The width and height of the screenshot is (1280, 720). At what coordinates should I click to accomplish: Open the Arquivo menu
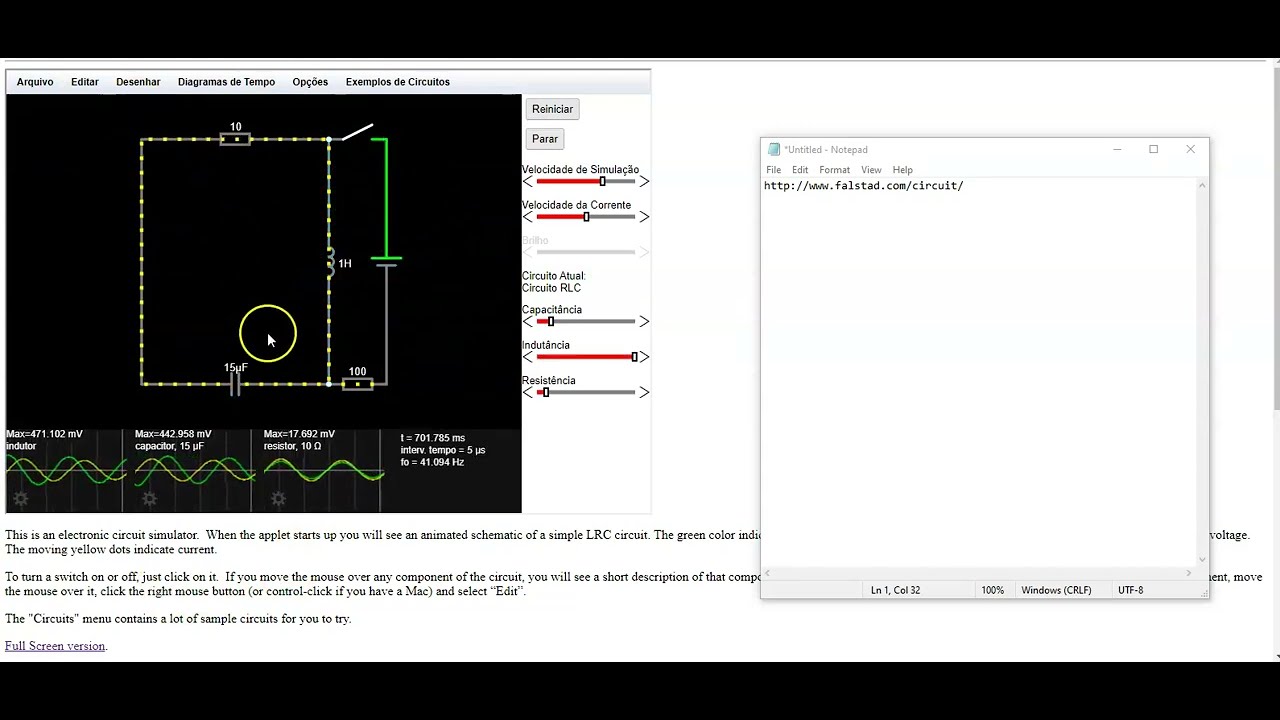click(35, 82)
